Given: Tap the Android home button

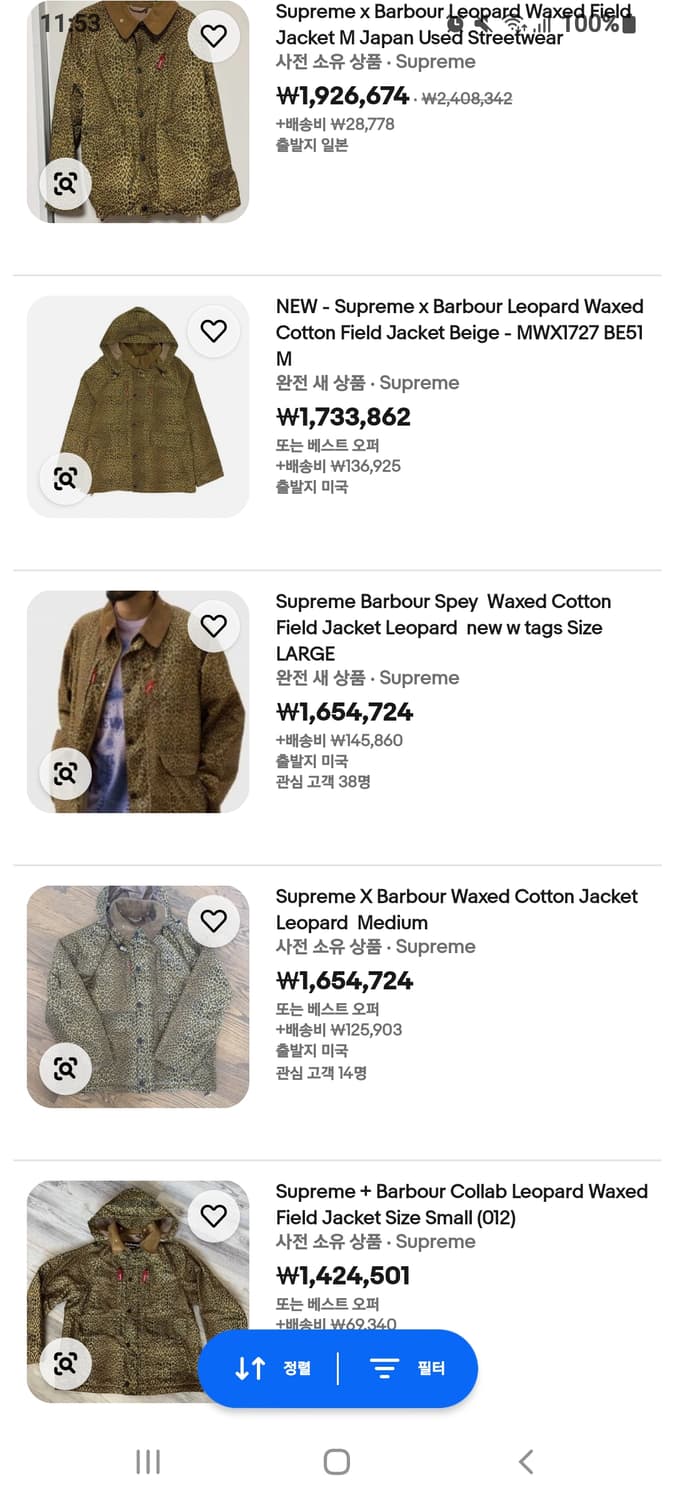Looking at the screenshot, I should point(337,1462).
